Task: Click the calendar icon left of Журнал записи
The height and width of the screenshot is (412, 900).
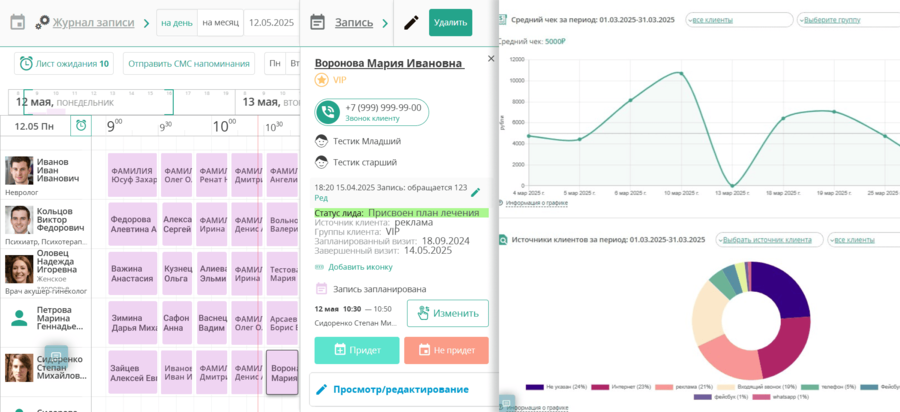Action: pos(17,22)
